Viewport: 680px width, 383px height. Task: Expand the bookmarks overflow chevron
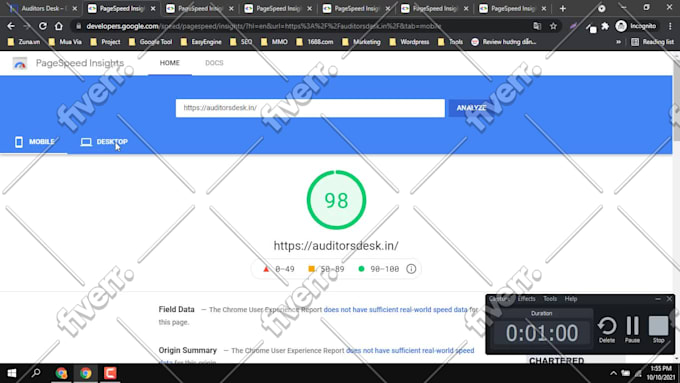(x=618, y=42)
